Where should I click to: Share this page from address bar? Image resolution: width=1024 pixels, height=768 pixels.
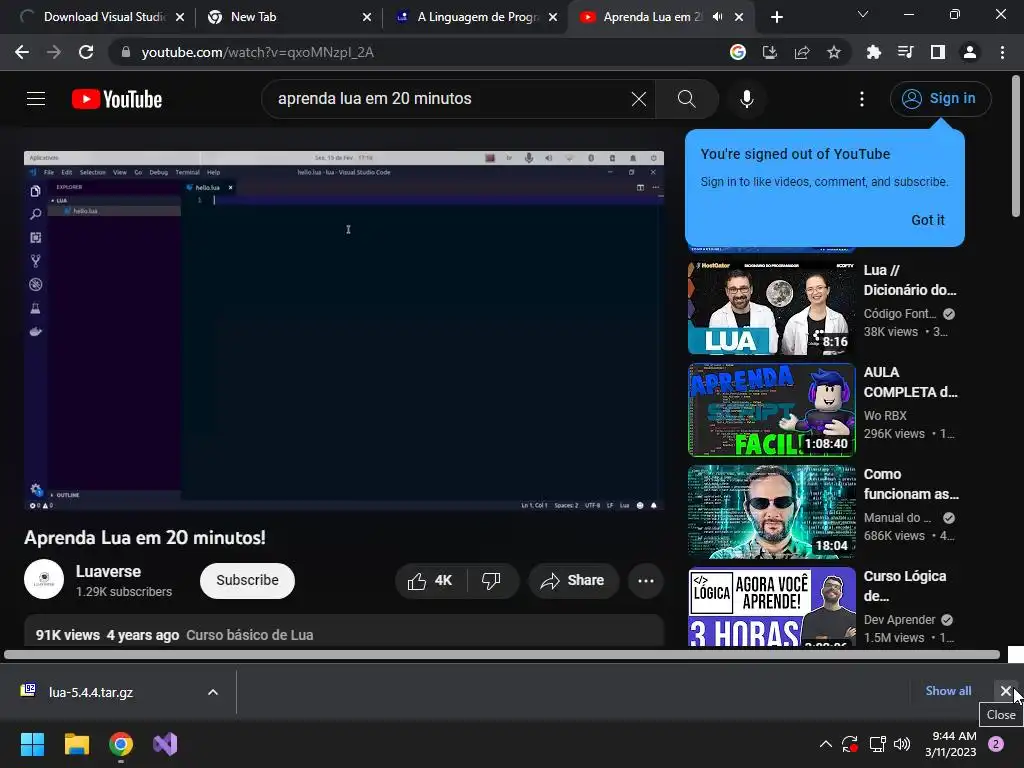[x=801, y=52]
